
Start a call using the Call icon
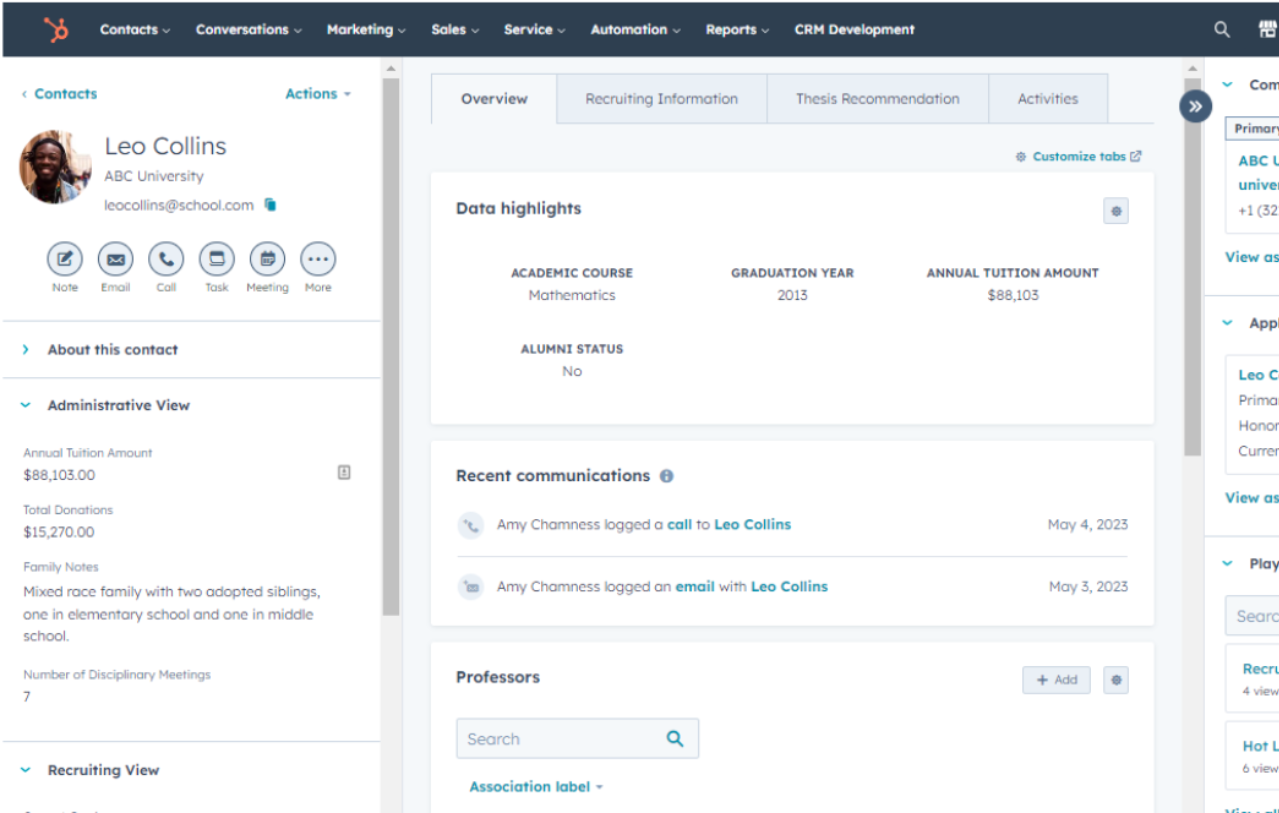tap(166, 261)
